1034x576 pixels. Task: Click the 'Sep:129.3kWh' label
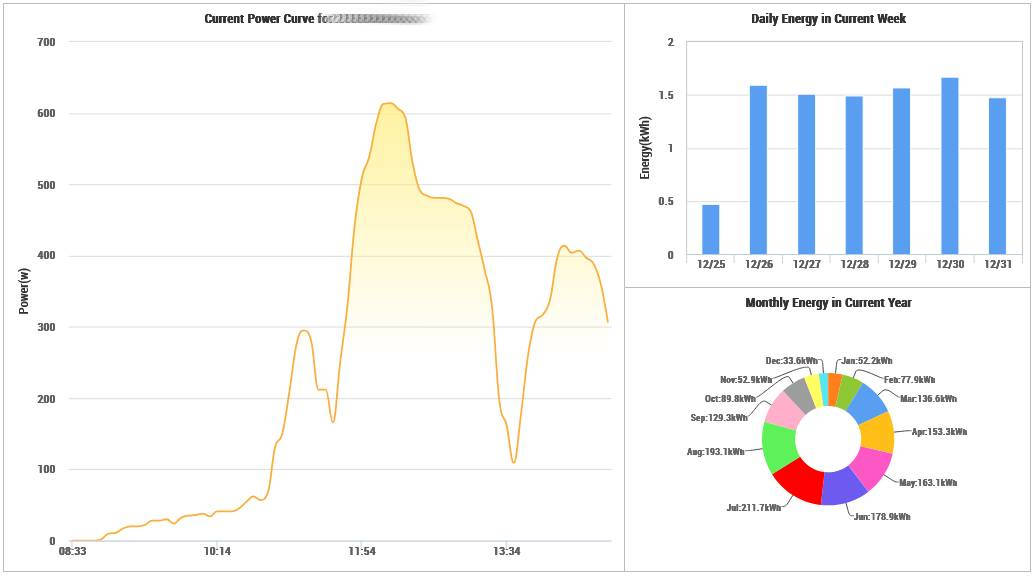point(719,418)
